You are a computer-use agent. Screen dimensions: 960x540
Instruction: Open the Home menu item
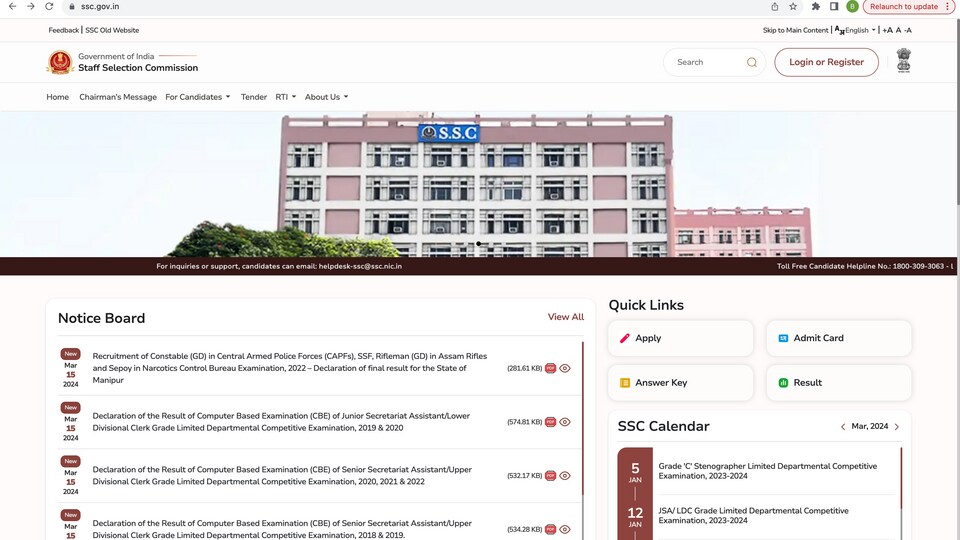pyautogui.click(x=58, y=97)
